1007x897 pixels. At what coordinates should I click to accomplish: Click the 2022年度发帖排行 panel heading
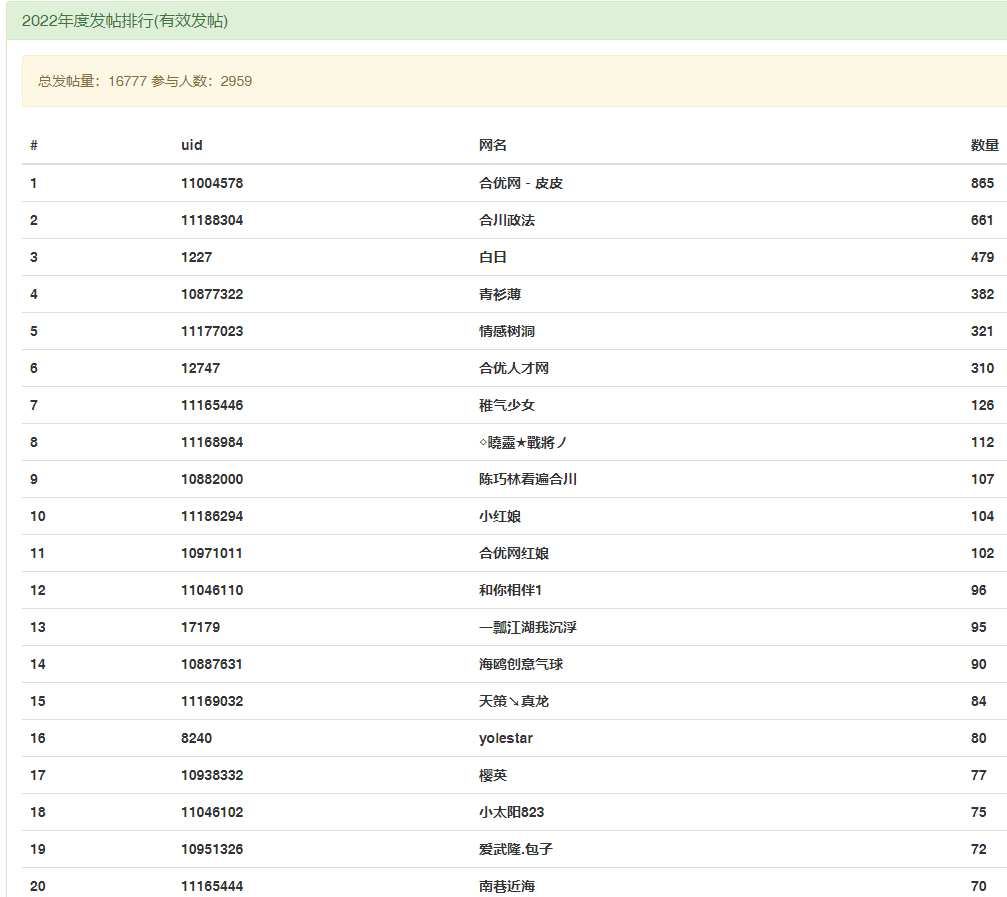(x=125, y=21)
